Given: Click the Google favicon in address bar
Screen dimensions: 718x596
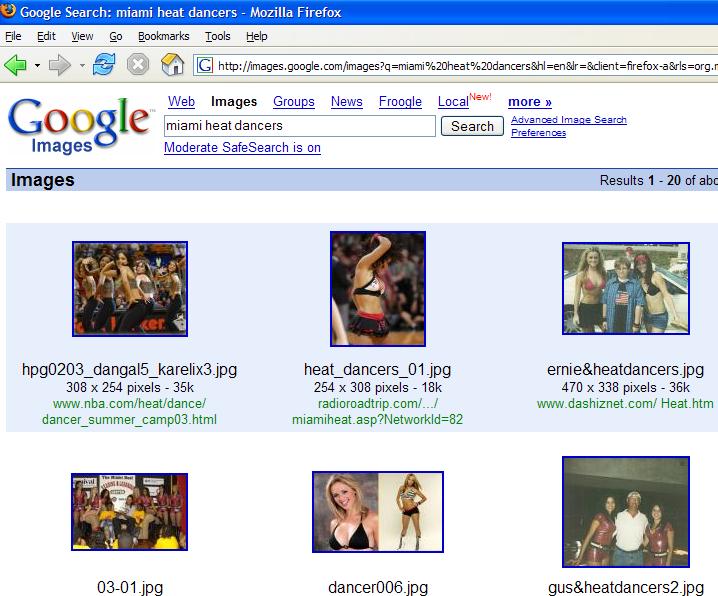Looking at the screenshot, I should (x=205, y=66).
